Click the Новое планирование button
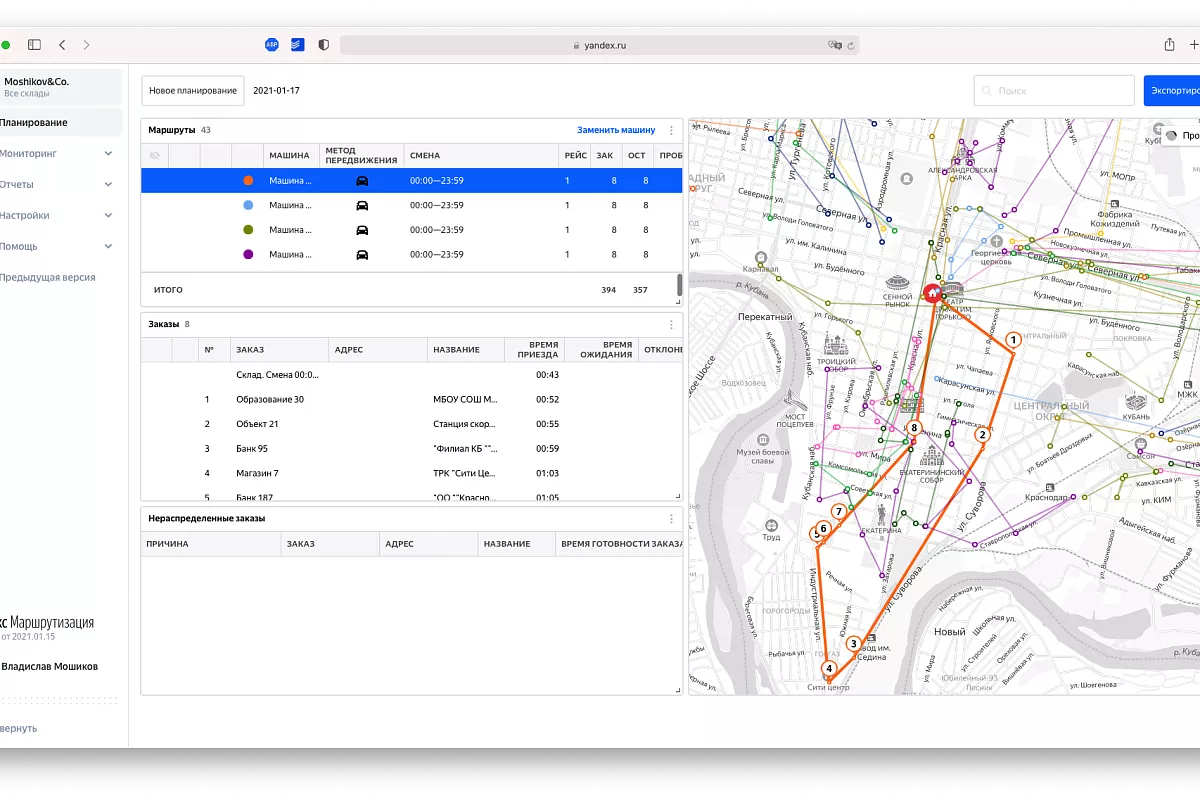1200x800 pixels. tap(192, 90)
